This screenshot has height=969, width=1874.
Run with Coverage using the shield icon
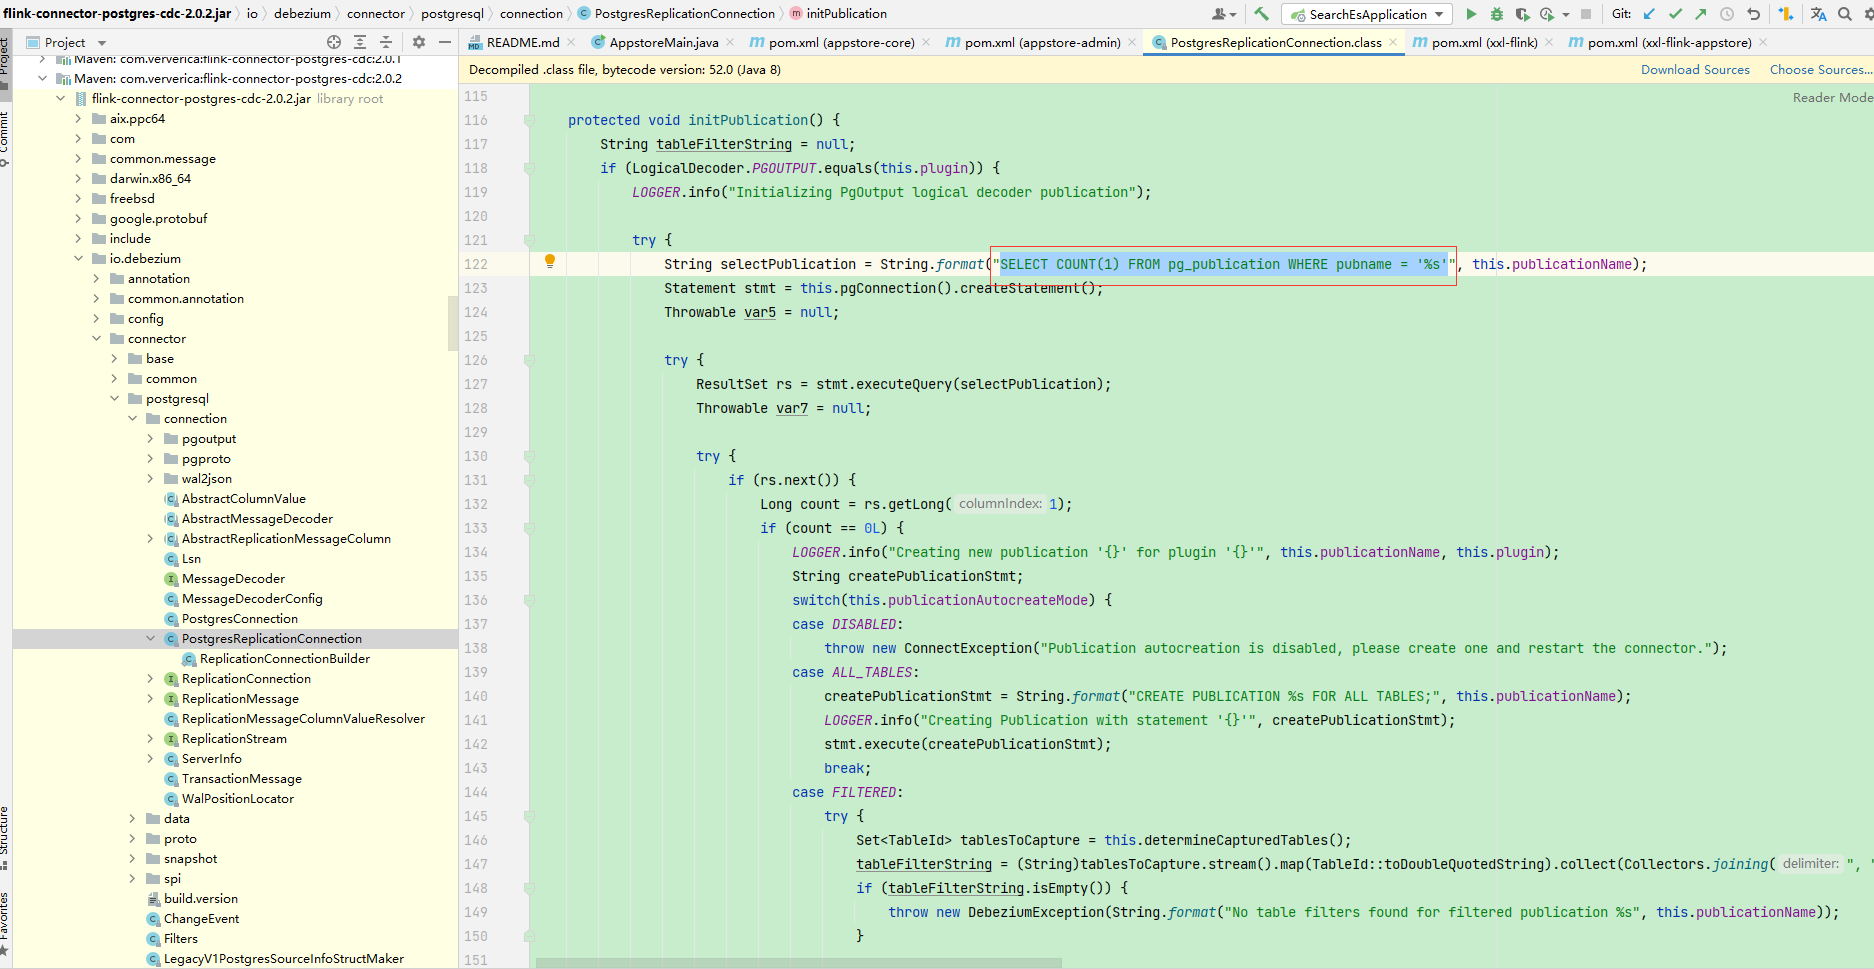pos(1522,13)
